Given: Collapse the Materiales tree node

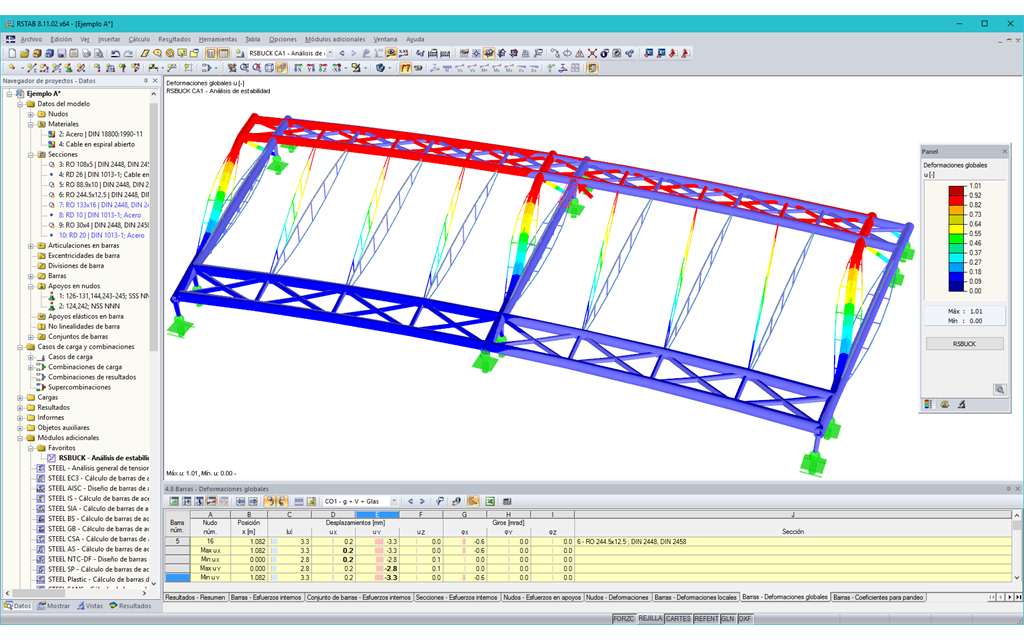Looking at the screenshot, I should (31, 124).
